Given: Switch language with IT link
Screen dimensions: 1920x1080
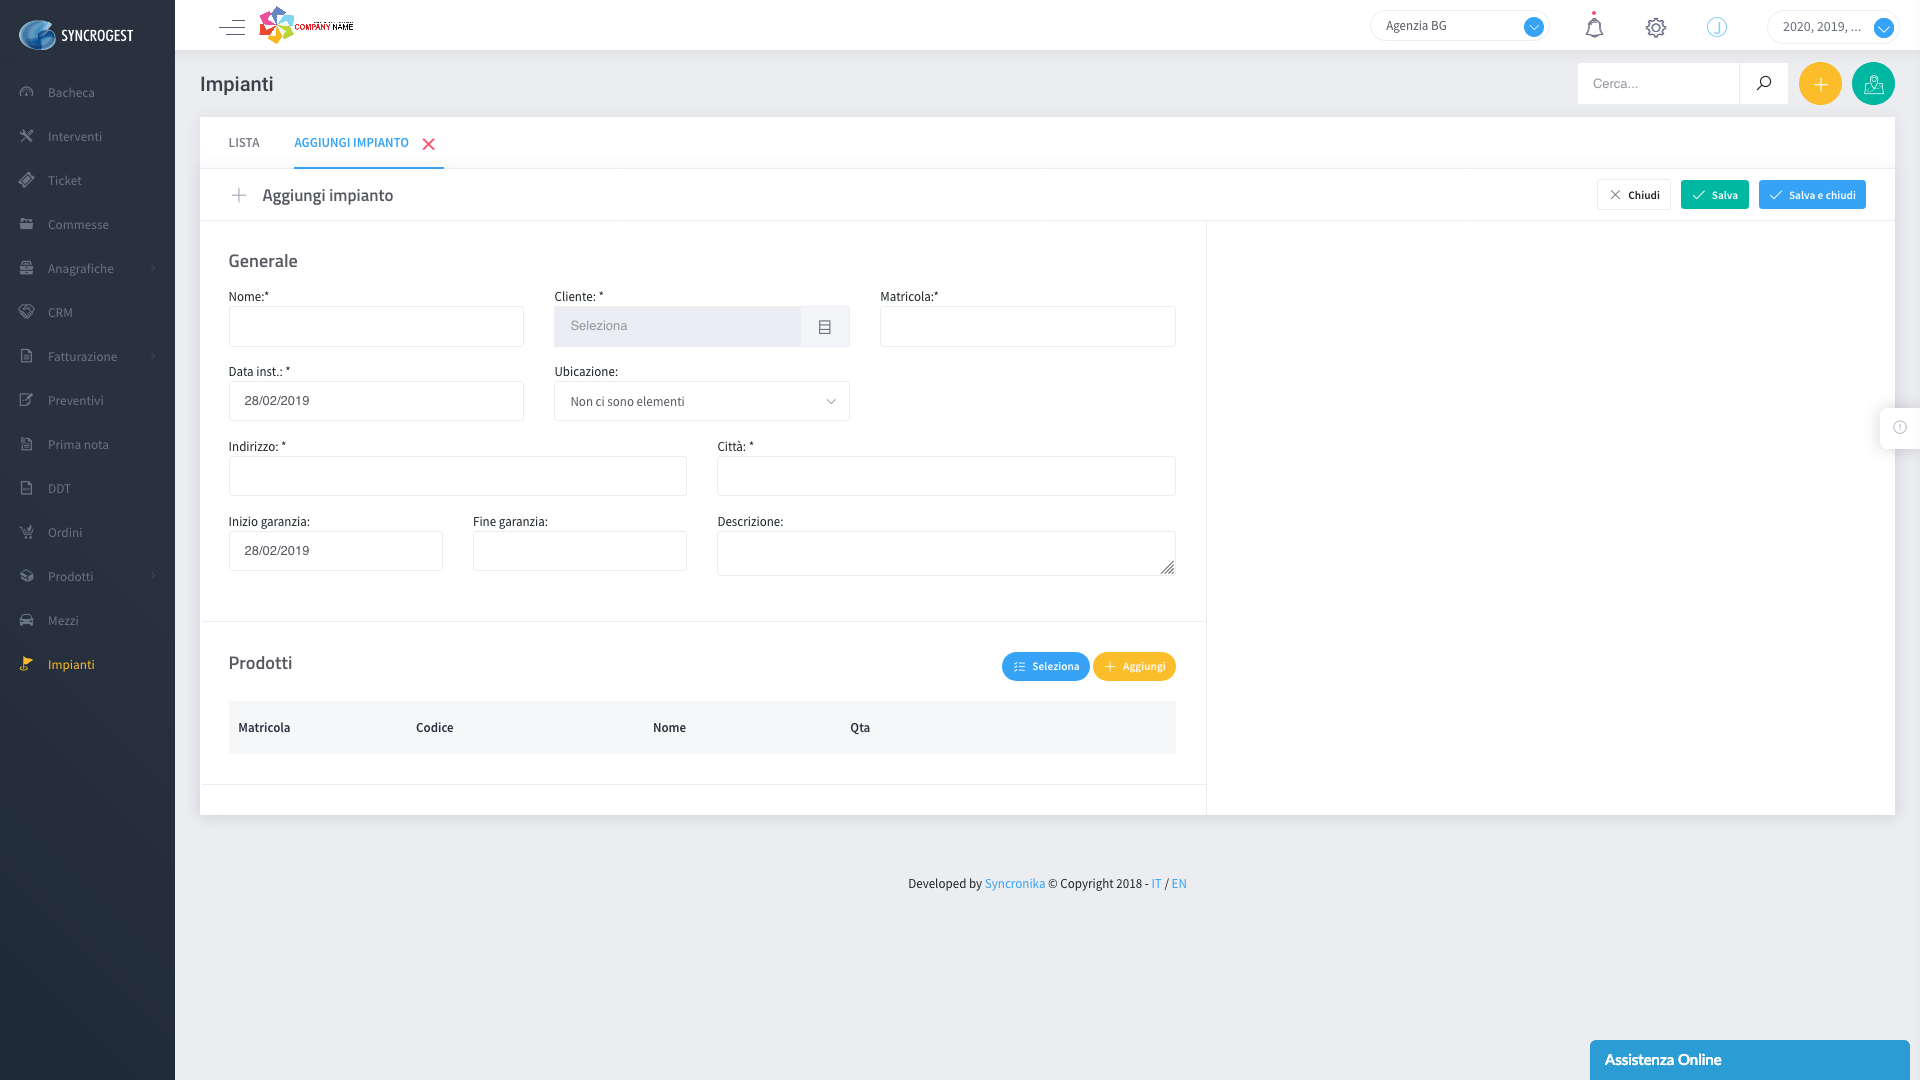Looking at the screenshot, I should click(1156, 884).
